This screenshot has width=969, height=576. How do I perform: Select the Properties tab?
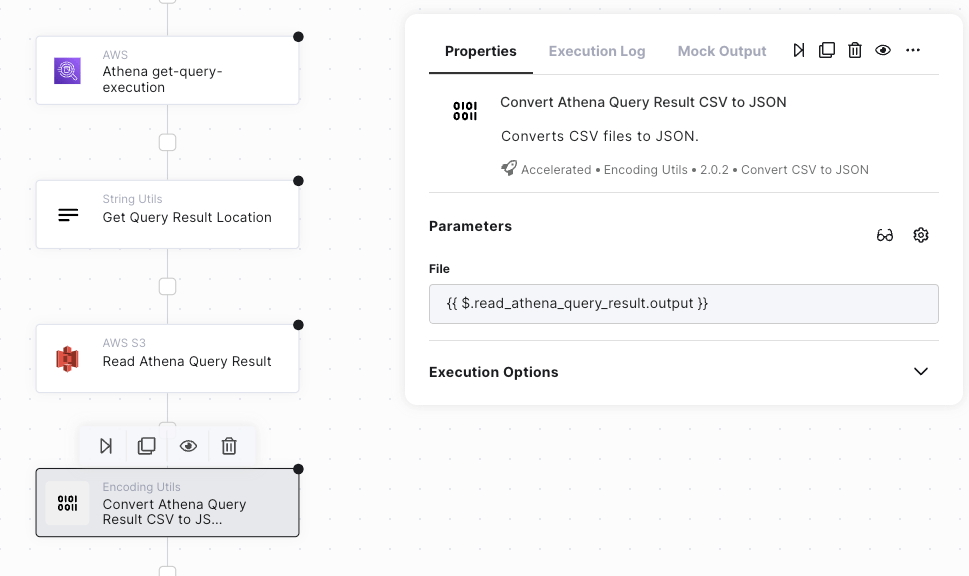[x=481, y=51]
